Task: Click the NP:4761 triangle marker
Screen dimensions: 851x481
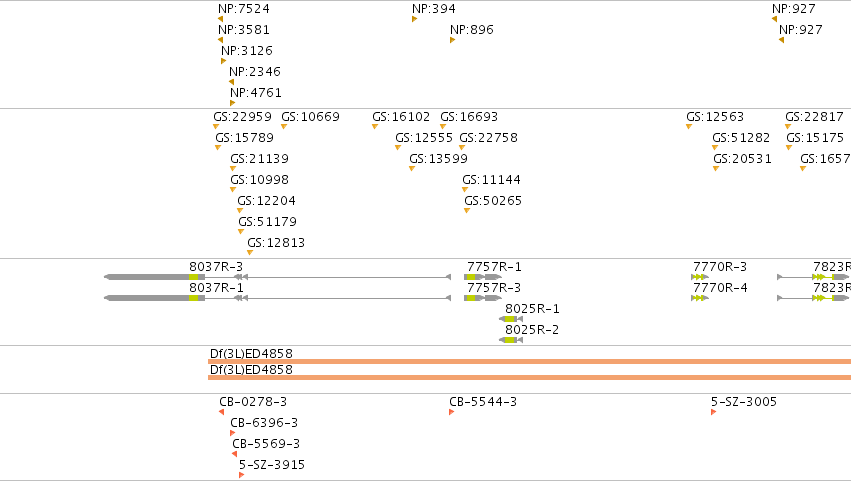Action: pos(233,103)
